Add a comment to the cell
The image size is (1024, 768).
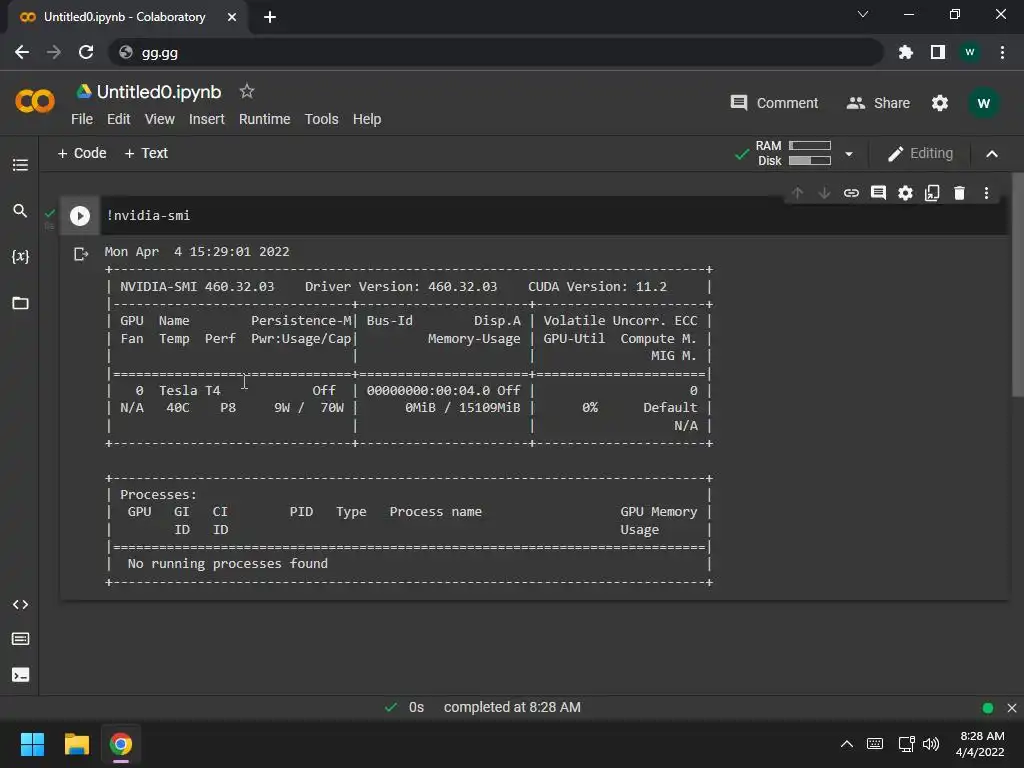coord(878,193)
